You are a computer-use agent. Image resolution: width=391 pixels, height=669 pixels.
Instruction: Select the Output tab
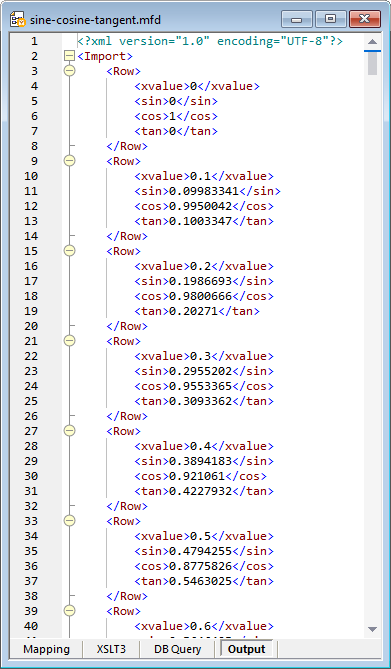click(x=247, y=649)
